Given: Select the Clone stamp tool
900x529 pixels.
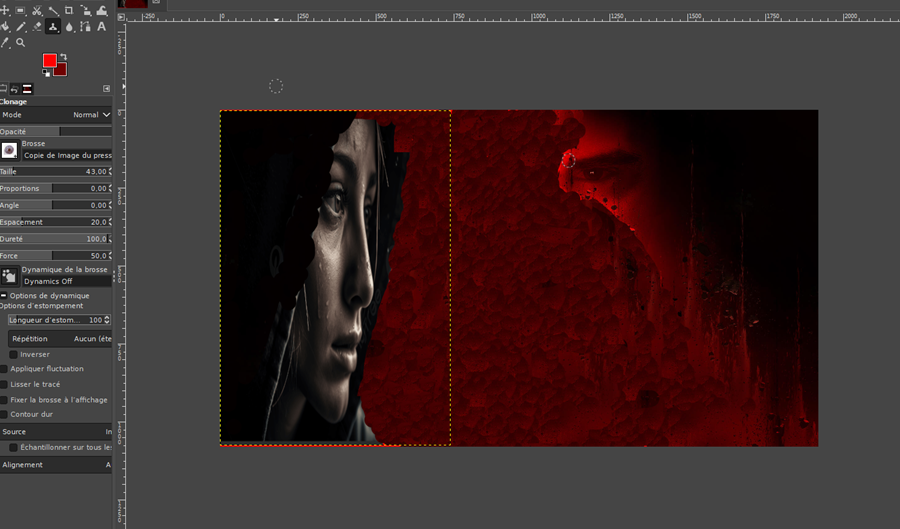Looking at the screenshot, I should (x=53, y=27).
